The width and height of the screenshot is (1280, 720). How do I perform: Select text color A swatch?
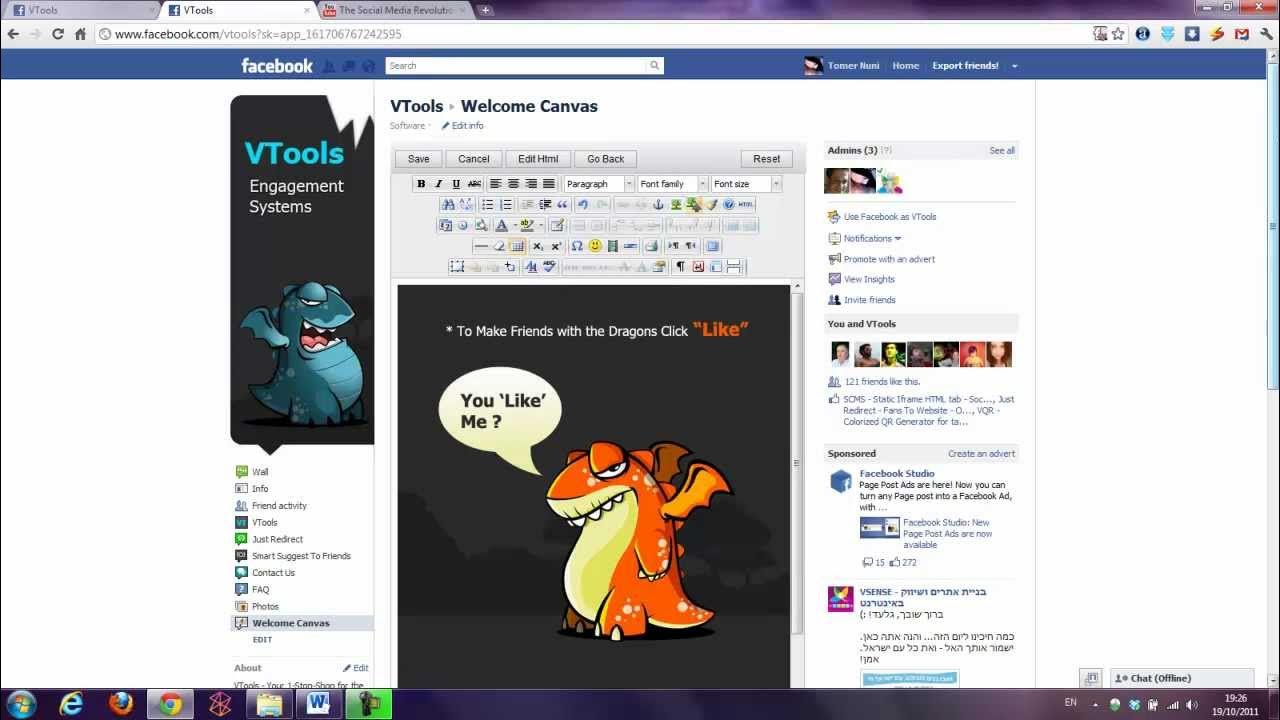pos(502,226)
